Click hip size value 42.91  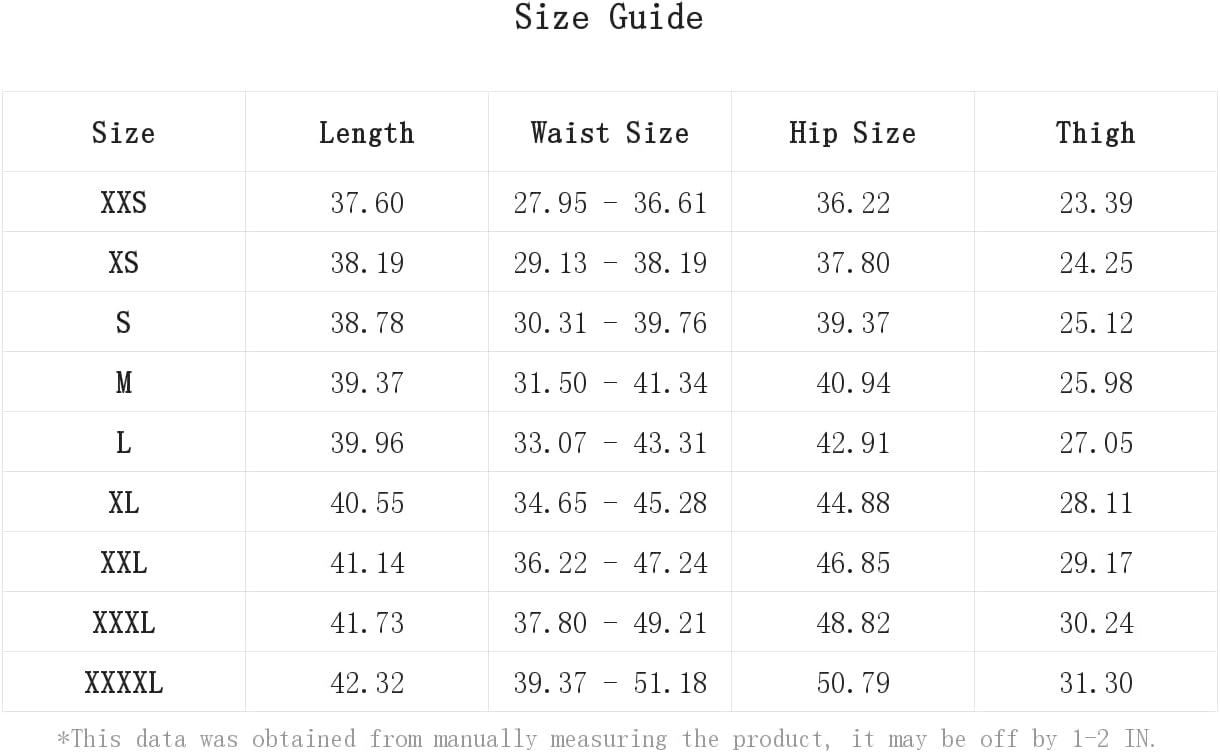[853, 443]
